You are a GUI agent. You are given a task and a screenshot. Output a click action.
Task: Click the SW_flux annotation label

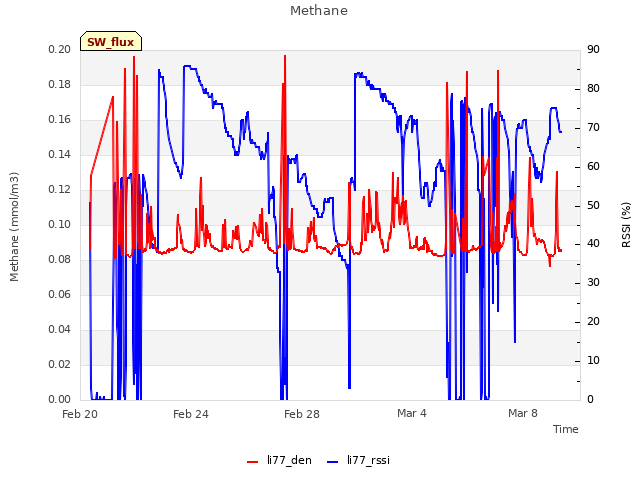tap(111, 42)
